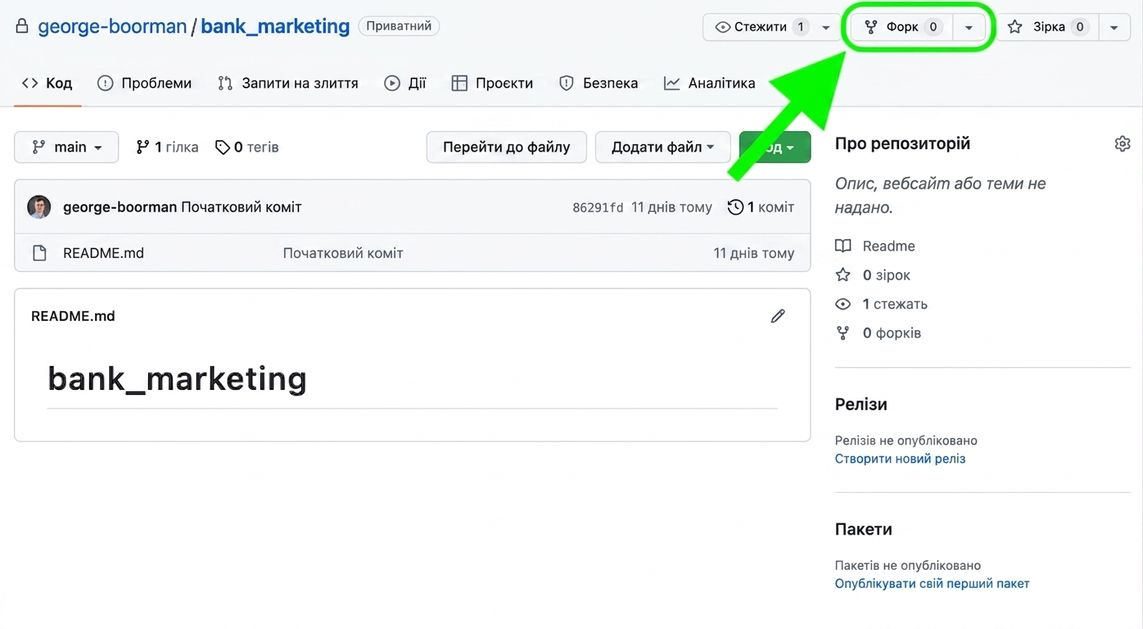
Task: Open the Додати файл dropdown
Action: coord(663,147)
